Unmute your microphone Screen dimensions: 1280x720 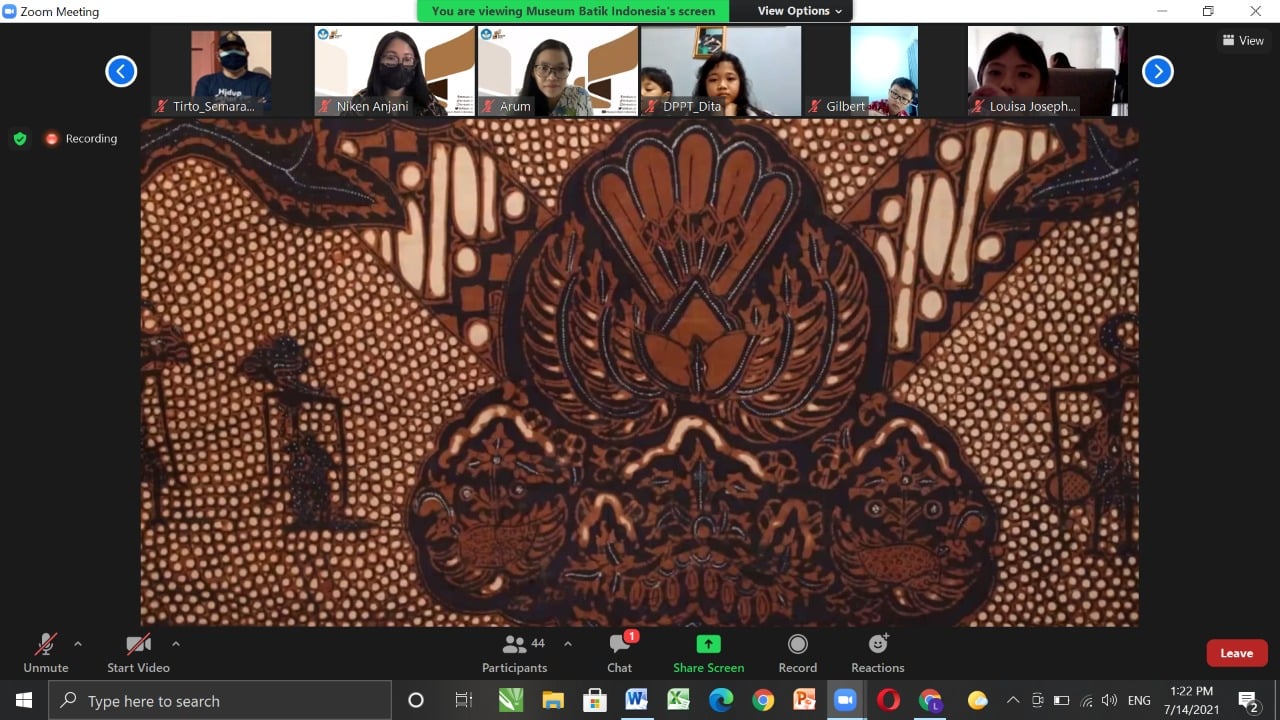tap(45, 650)
